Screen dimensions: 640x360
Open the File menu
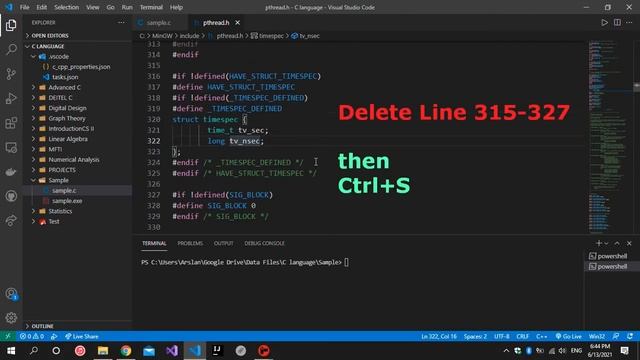coord(24,7)
